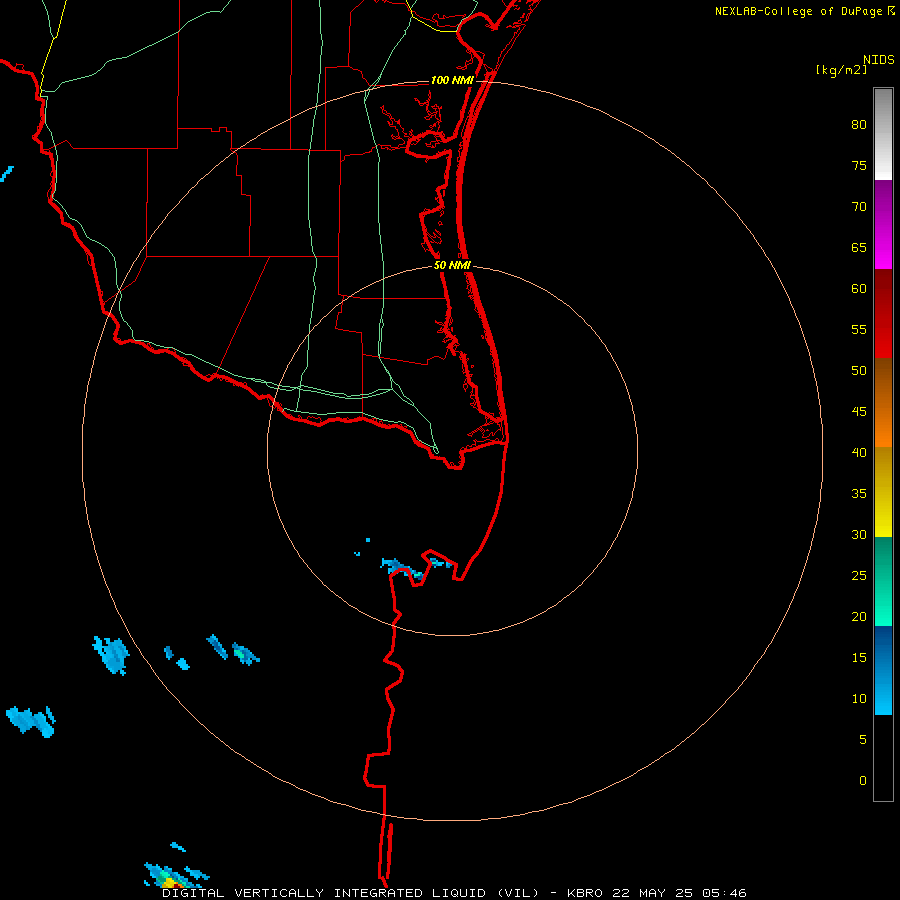Click the 80 value on the scale

point(859,125)
